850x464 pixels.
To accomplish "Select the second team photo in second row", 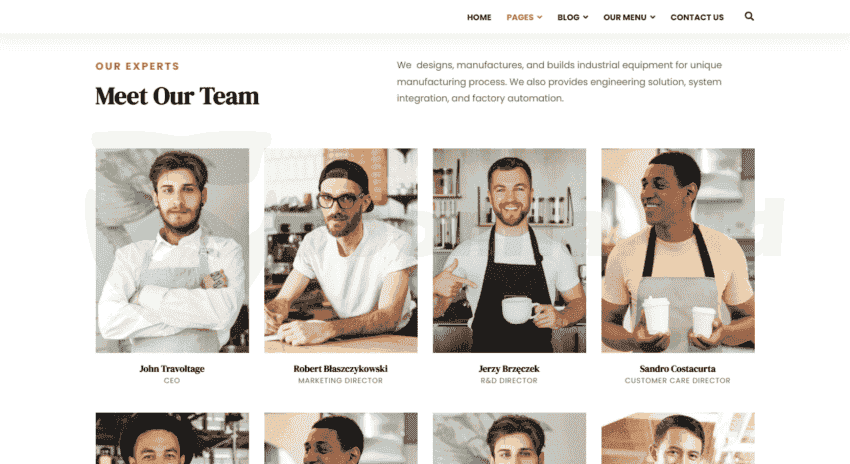I will pyautogui.click(x=341, y=438).
